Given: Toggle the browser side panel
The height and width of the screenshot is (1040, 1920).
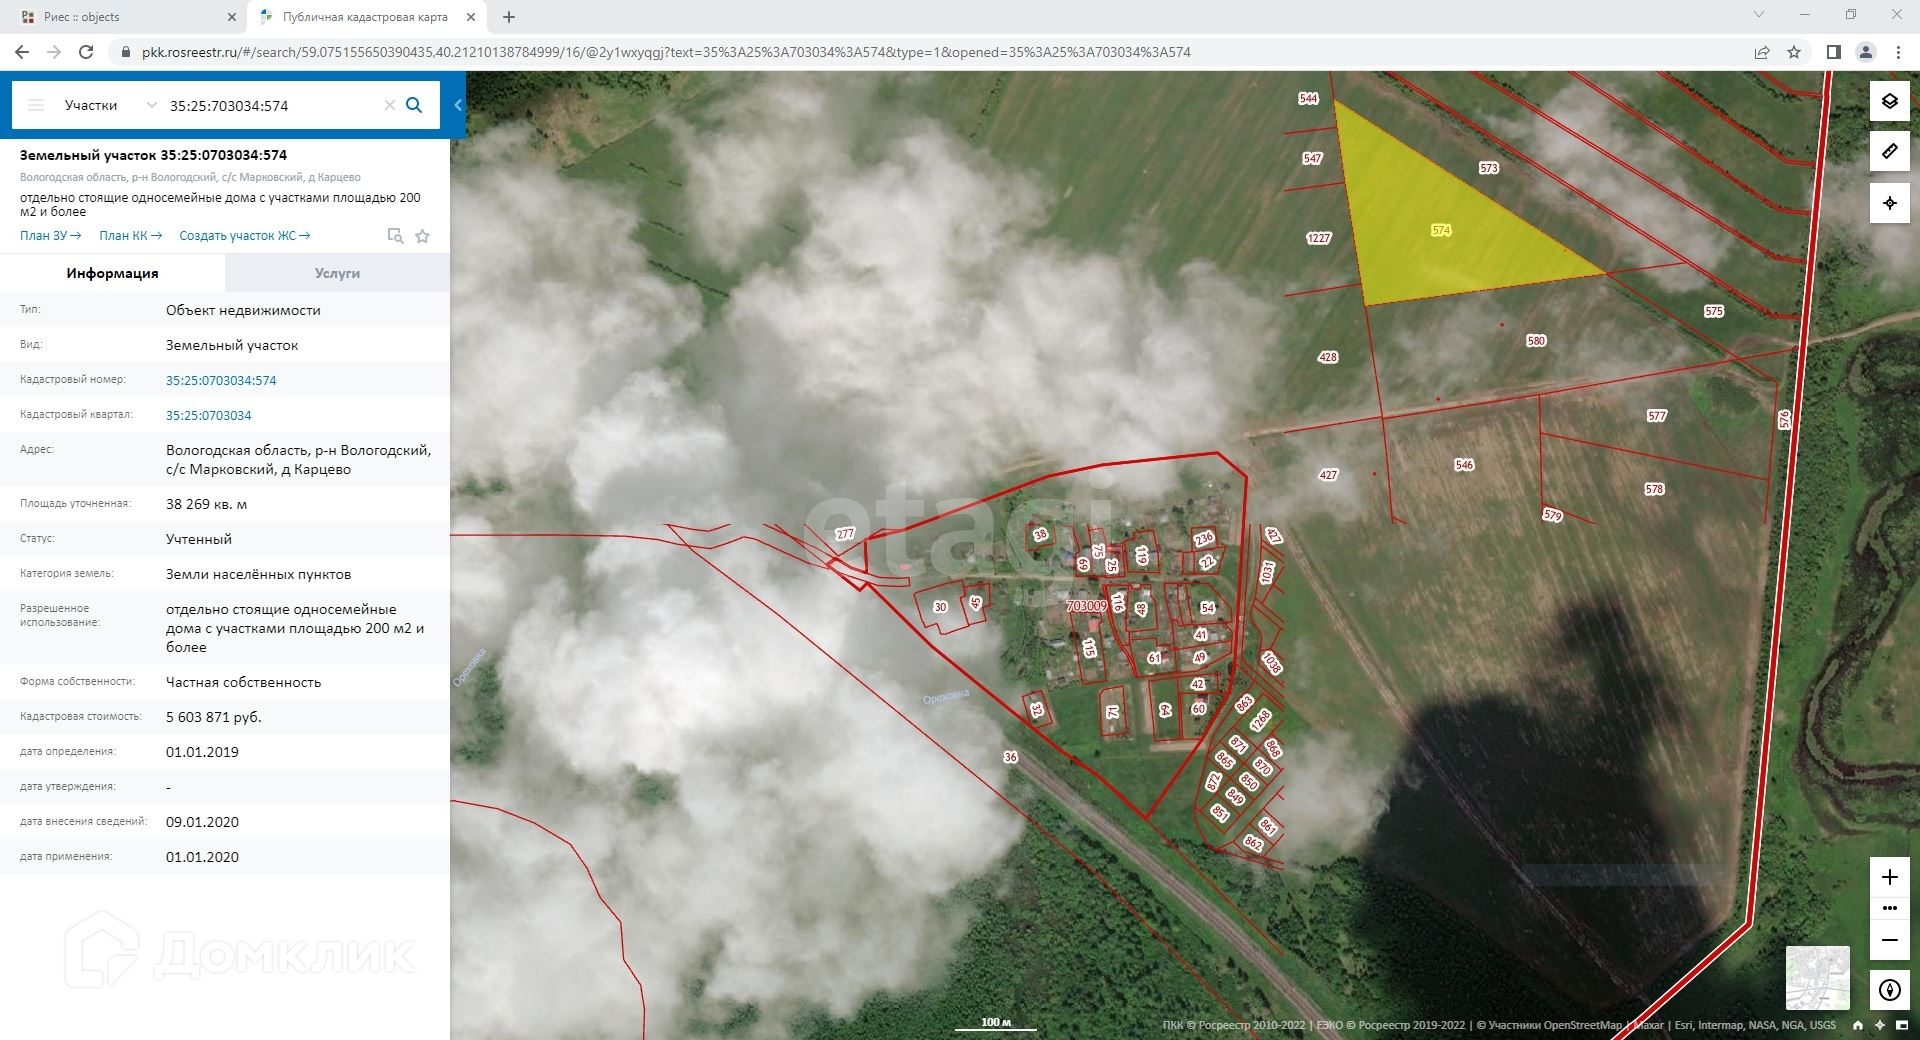Looking at the screenshot, I should [1834, 52].
